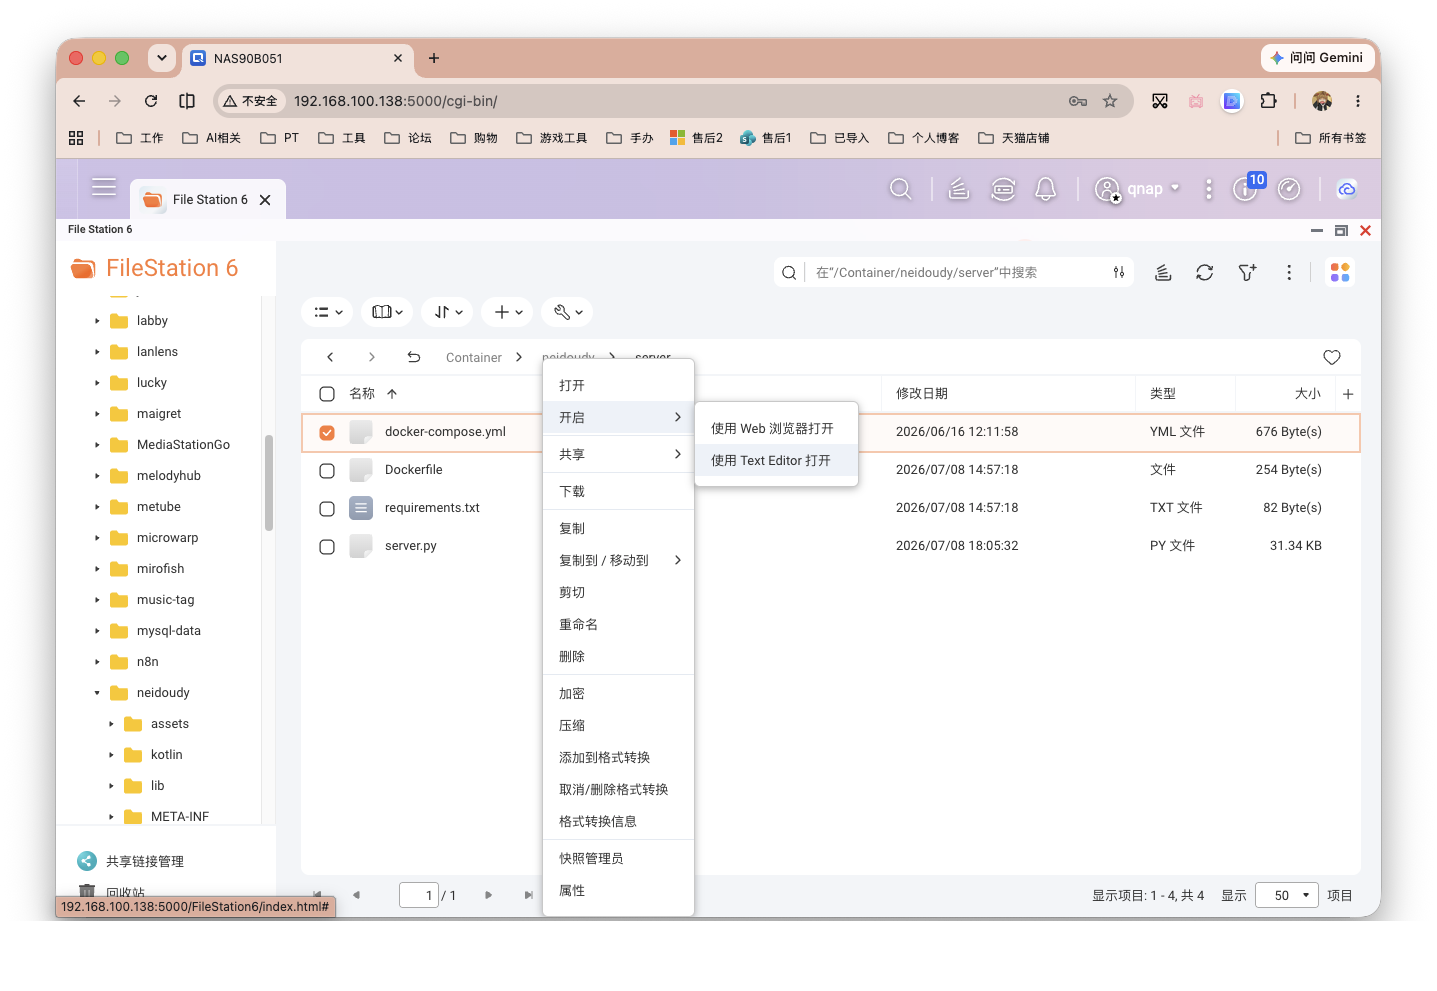This screenshot has height=991, width=1437.
Task: Expand the mysql-data tree folder
Action: point(97,631)
